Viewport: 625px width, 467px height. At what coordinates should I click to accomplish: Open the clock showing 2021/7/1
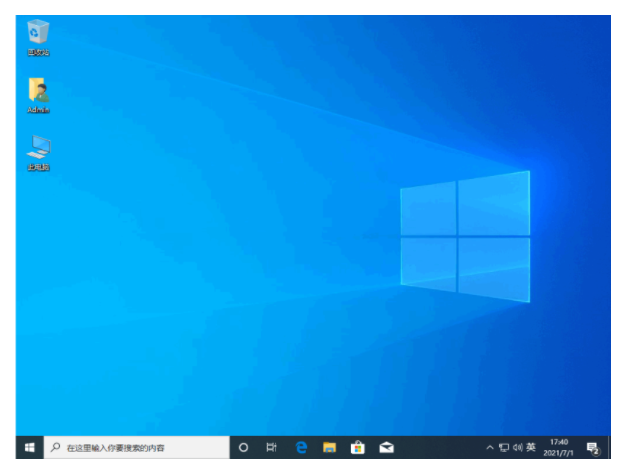point(558,447)
